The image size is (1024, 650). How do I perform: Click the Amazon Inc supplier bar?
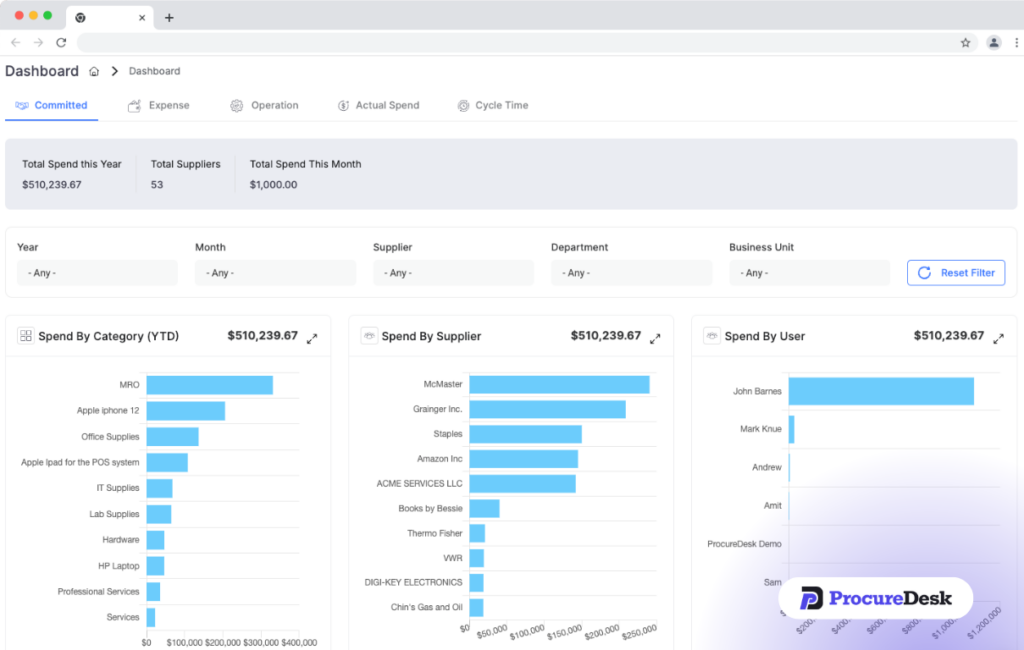pyautogui.click(x=524, y=459)
